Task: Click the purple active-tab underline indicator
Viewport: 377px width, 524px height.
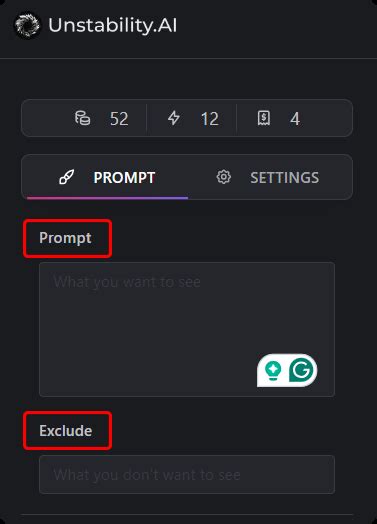Action: click(107, 198)
